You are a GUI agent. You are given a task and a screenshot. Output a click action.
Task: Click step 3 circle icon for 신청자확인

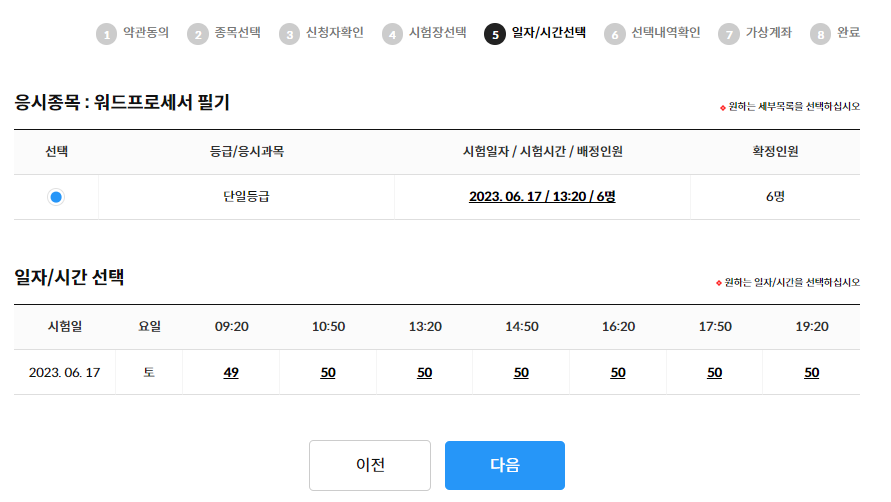tap(289, 34)
